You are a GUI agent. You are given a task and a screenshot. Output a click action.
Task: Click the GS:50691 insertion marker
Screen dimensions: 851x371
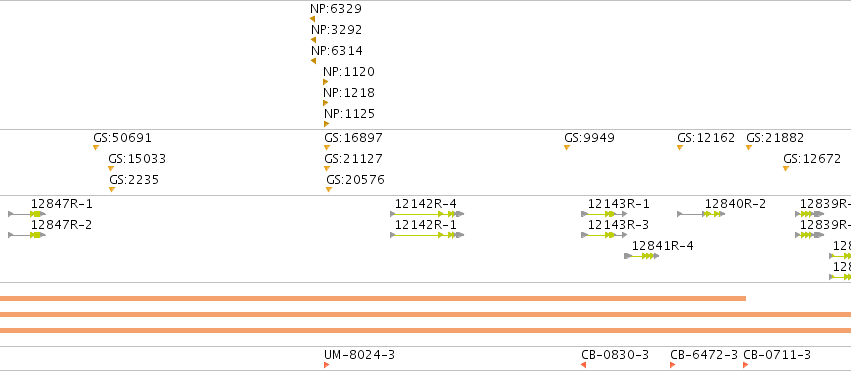[96, 148]
